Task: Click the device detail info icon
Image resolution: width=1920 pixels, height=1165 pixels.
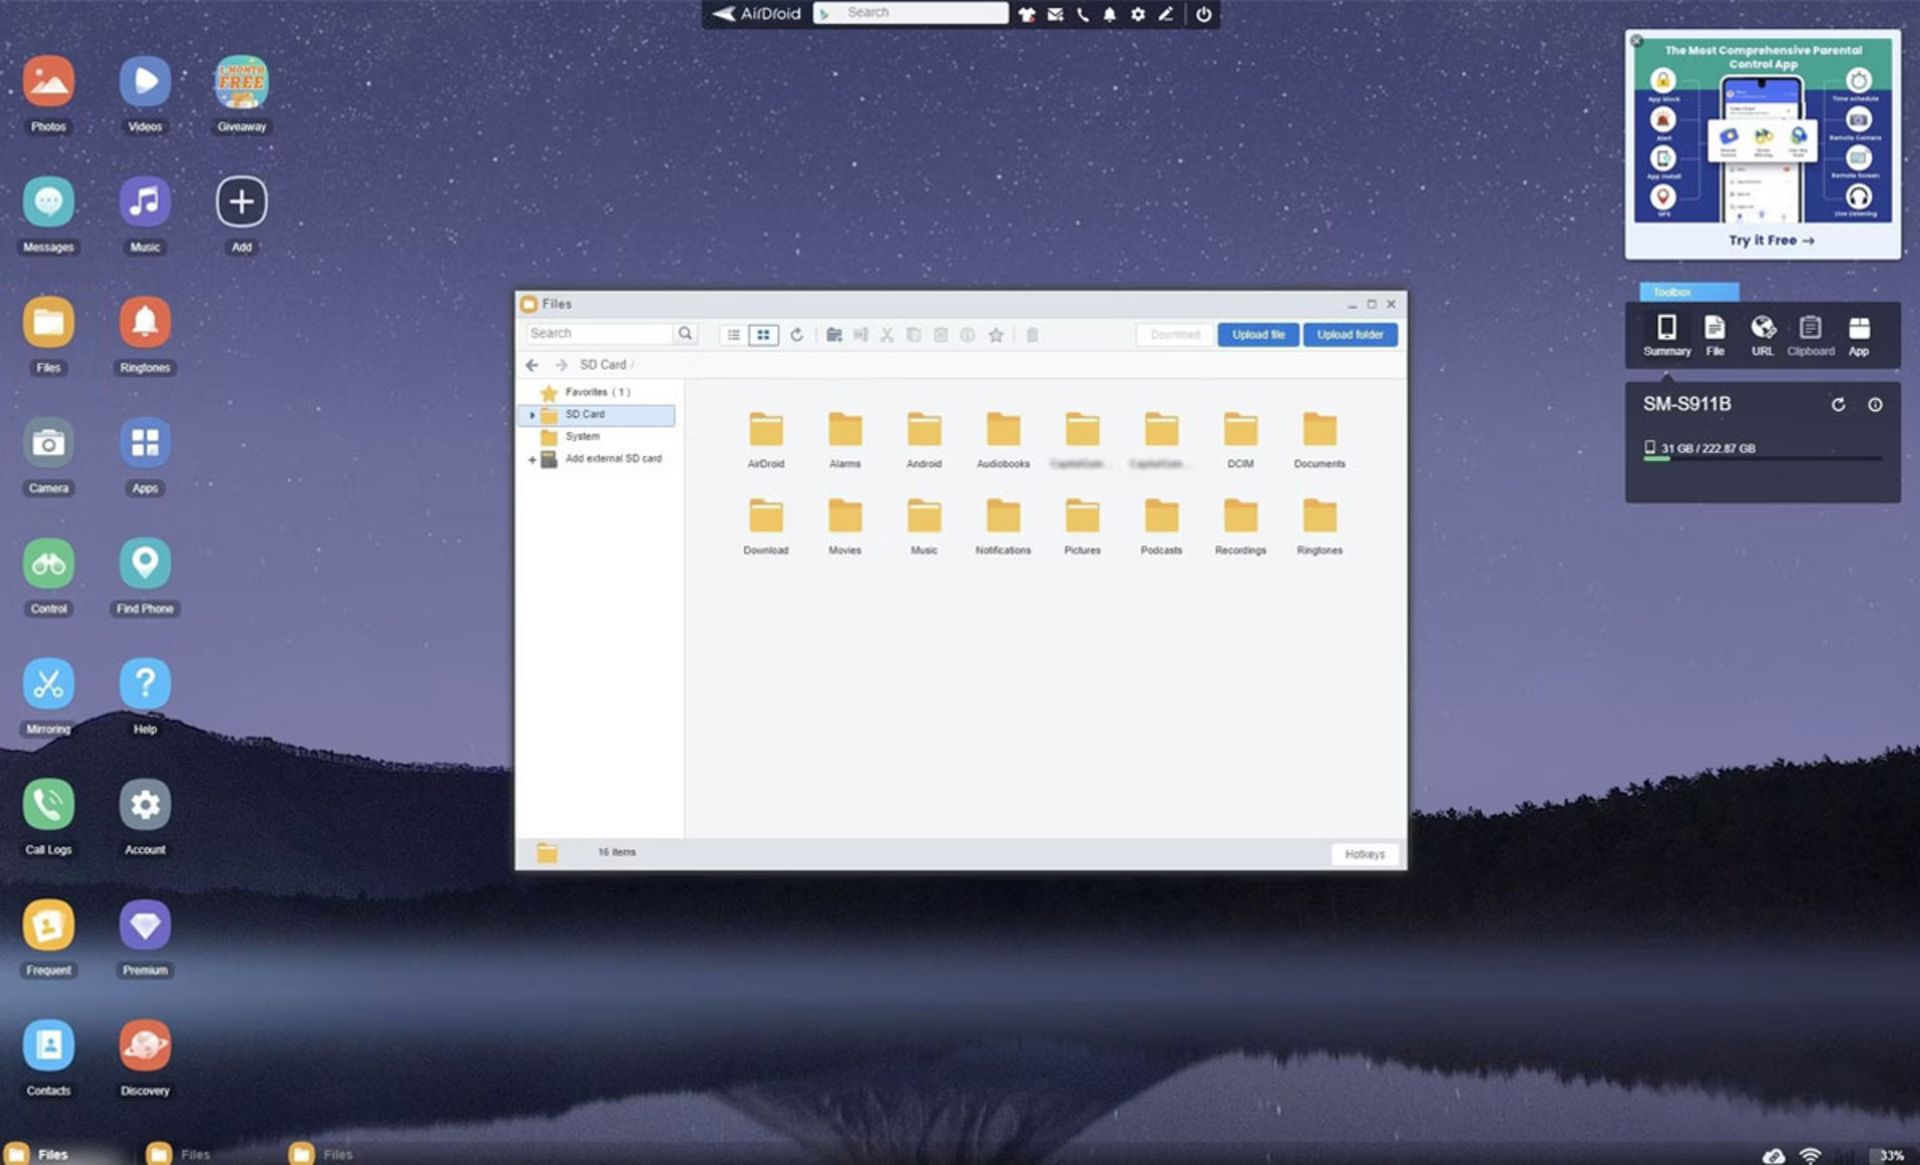Action: (1875, 405)
